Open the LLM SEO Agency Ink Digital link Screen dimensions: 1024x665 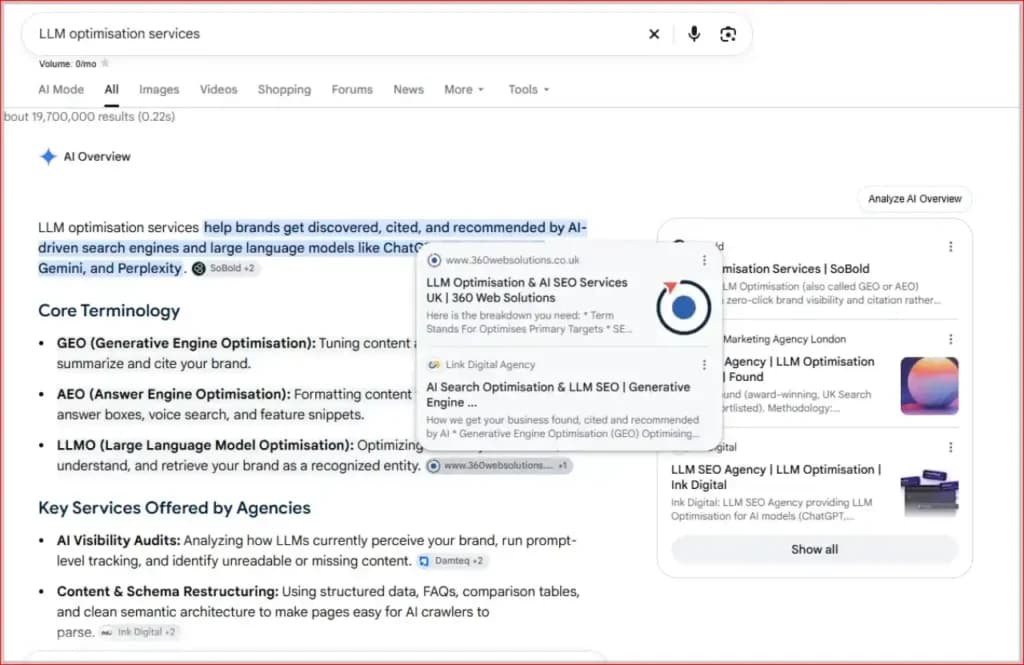coord(776,477)
